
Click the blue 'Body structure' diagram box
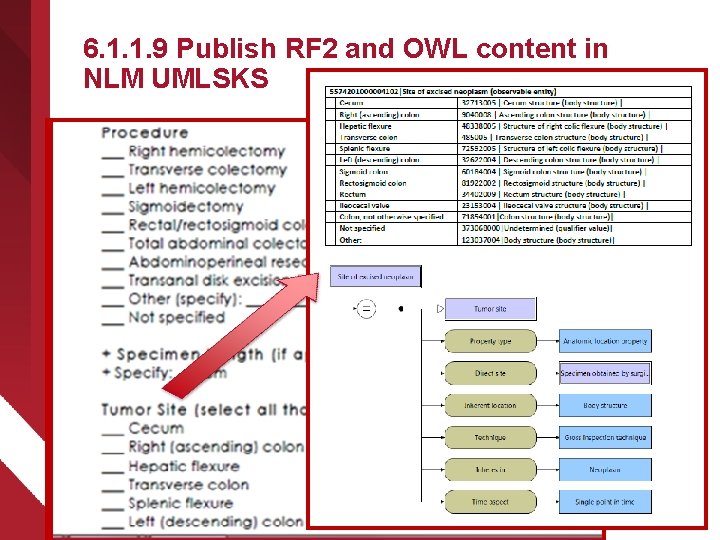coord(605,405)
